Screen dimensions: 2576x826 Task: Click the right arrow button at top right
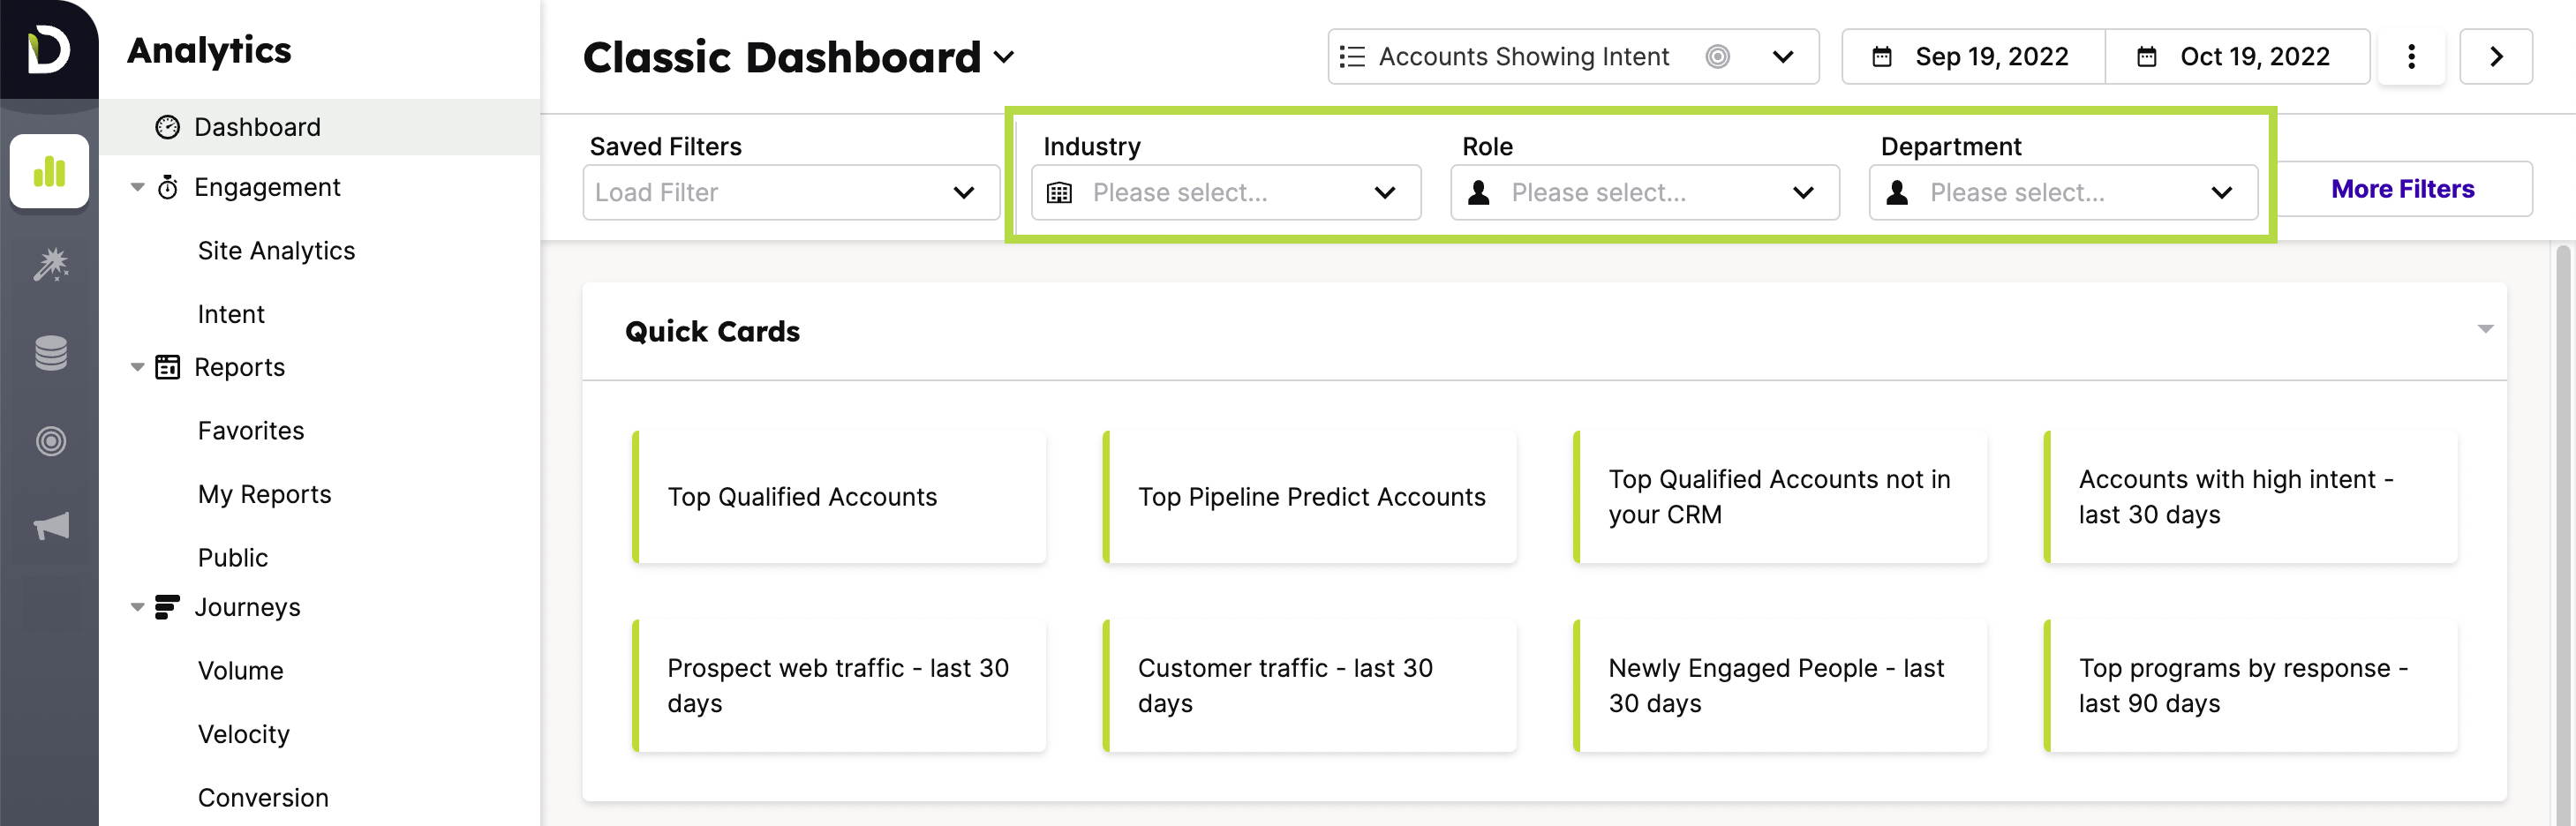coord(2496,57)
